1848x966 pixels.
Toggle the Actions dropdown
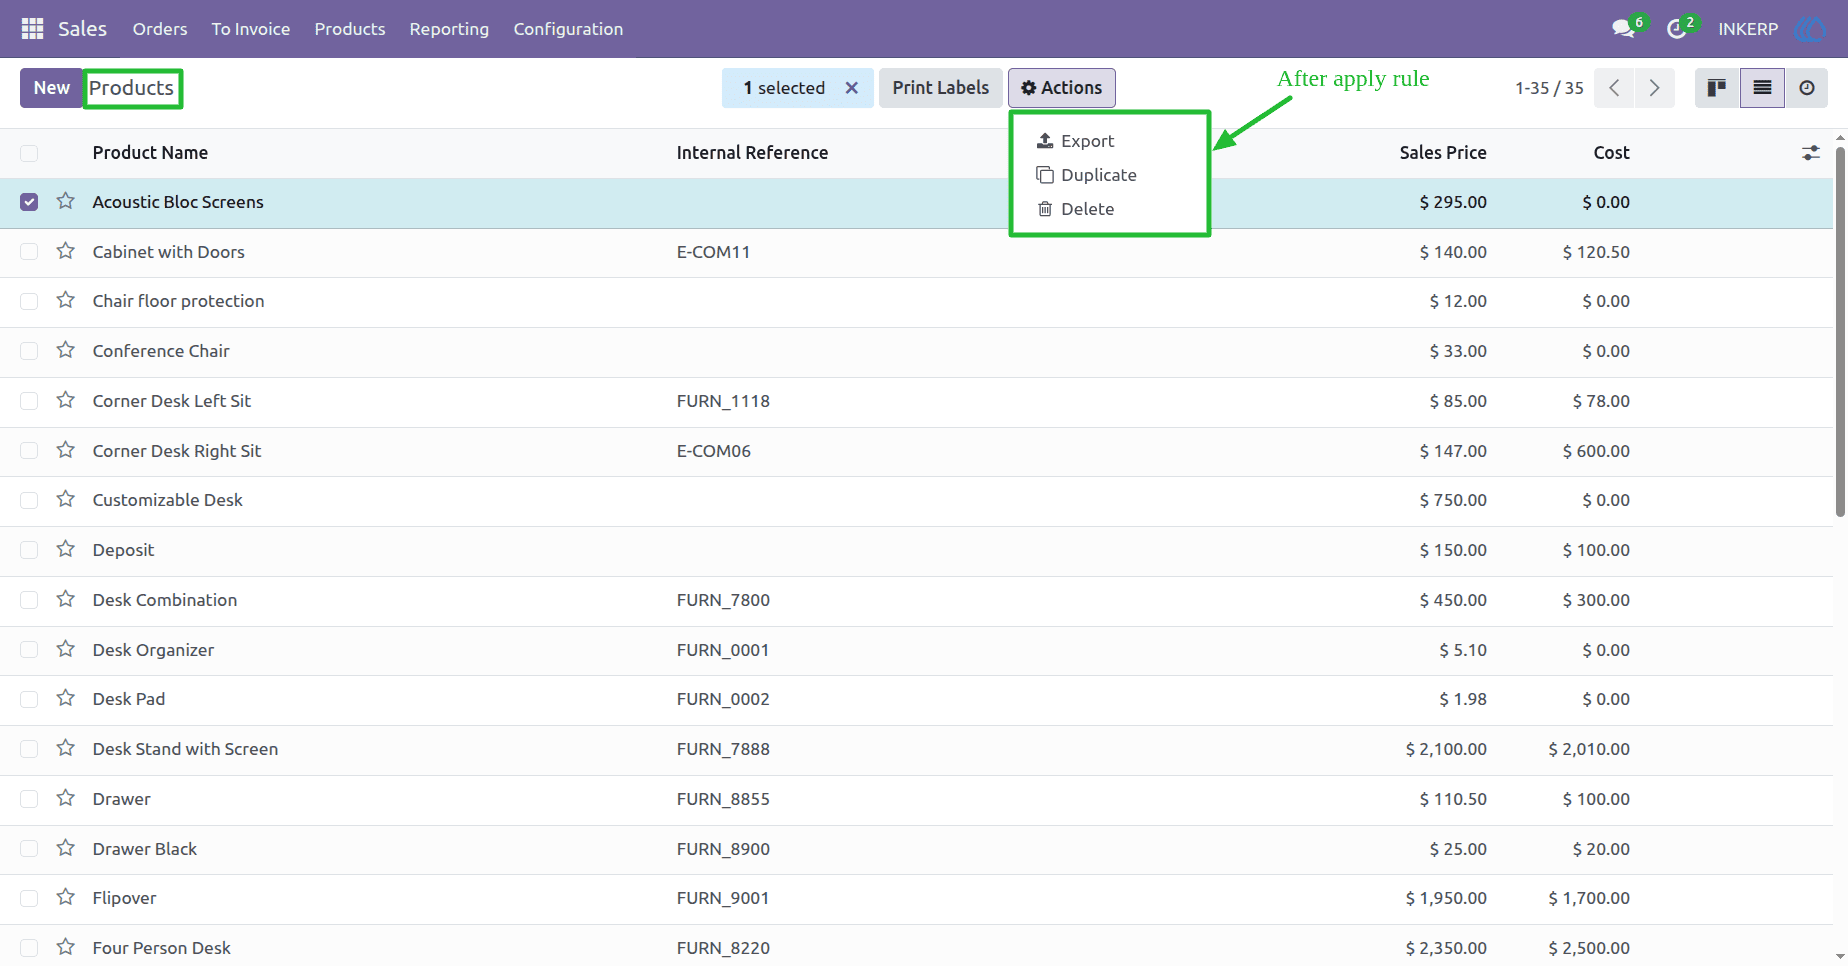click(x=1062, y=88)
